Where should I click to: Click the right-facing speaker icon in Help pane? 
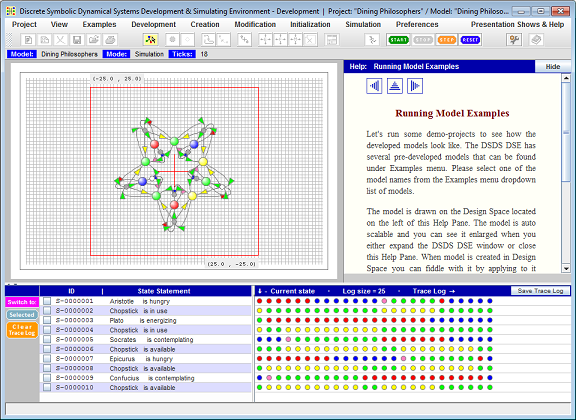tap(415, 86)
